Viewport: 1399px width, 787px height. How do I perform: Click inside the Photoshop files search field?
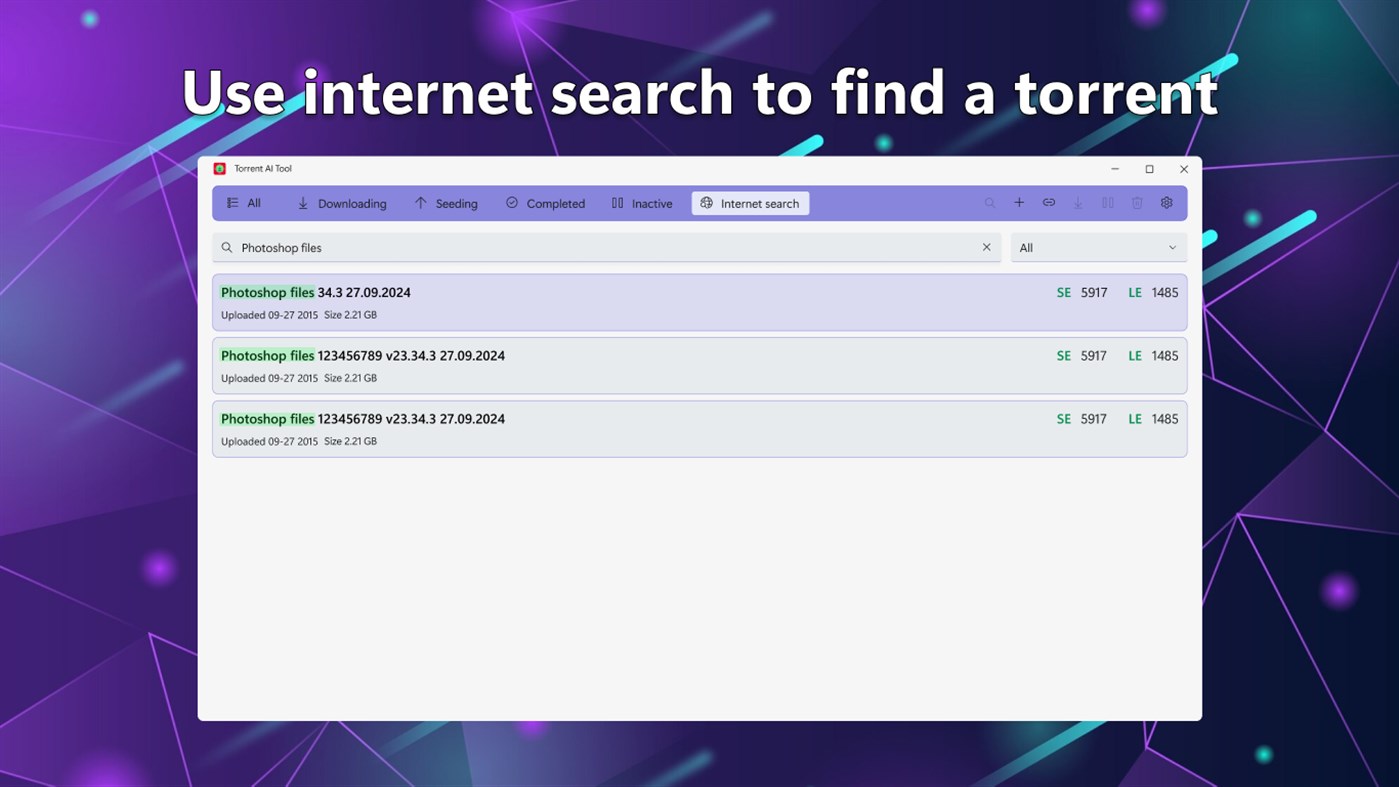coord(600,247)
